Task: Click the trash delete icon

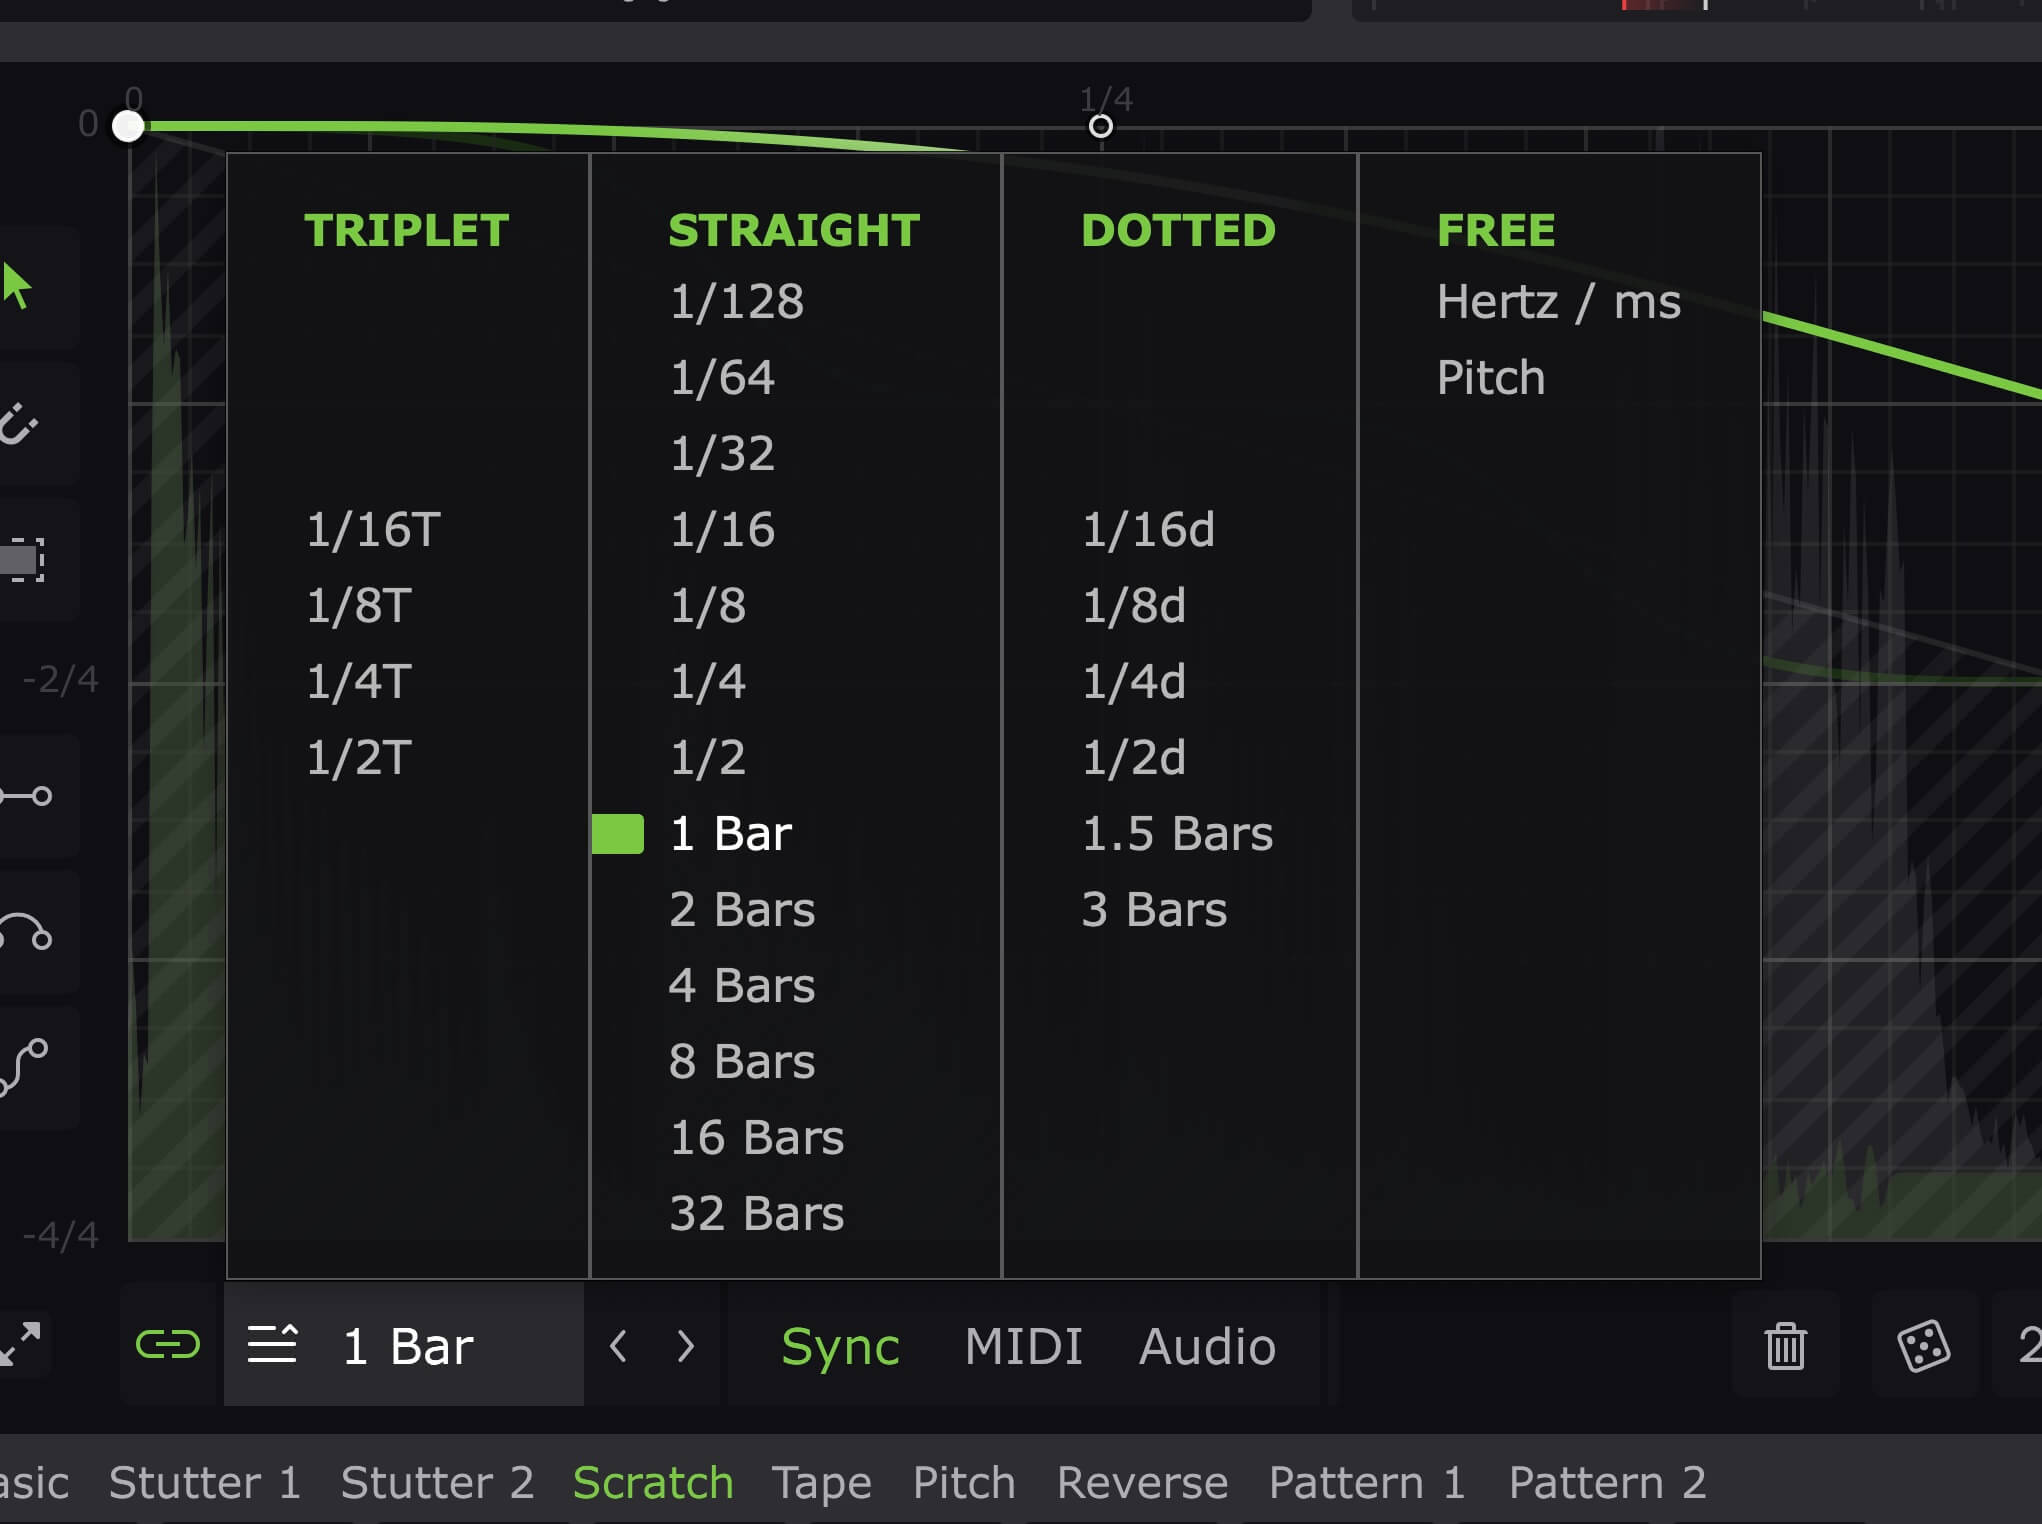Action: point(1785,1346)
